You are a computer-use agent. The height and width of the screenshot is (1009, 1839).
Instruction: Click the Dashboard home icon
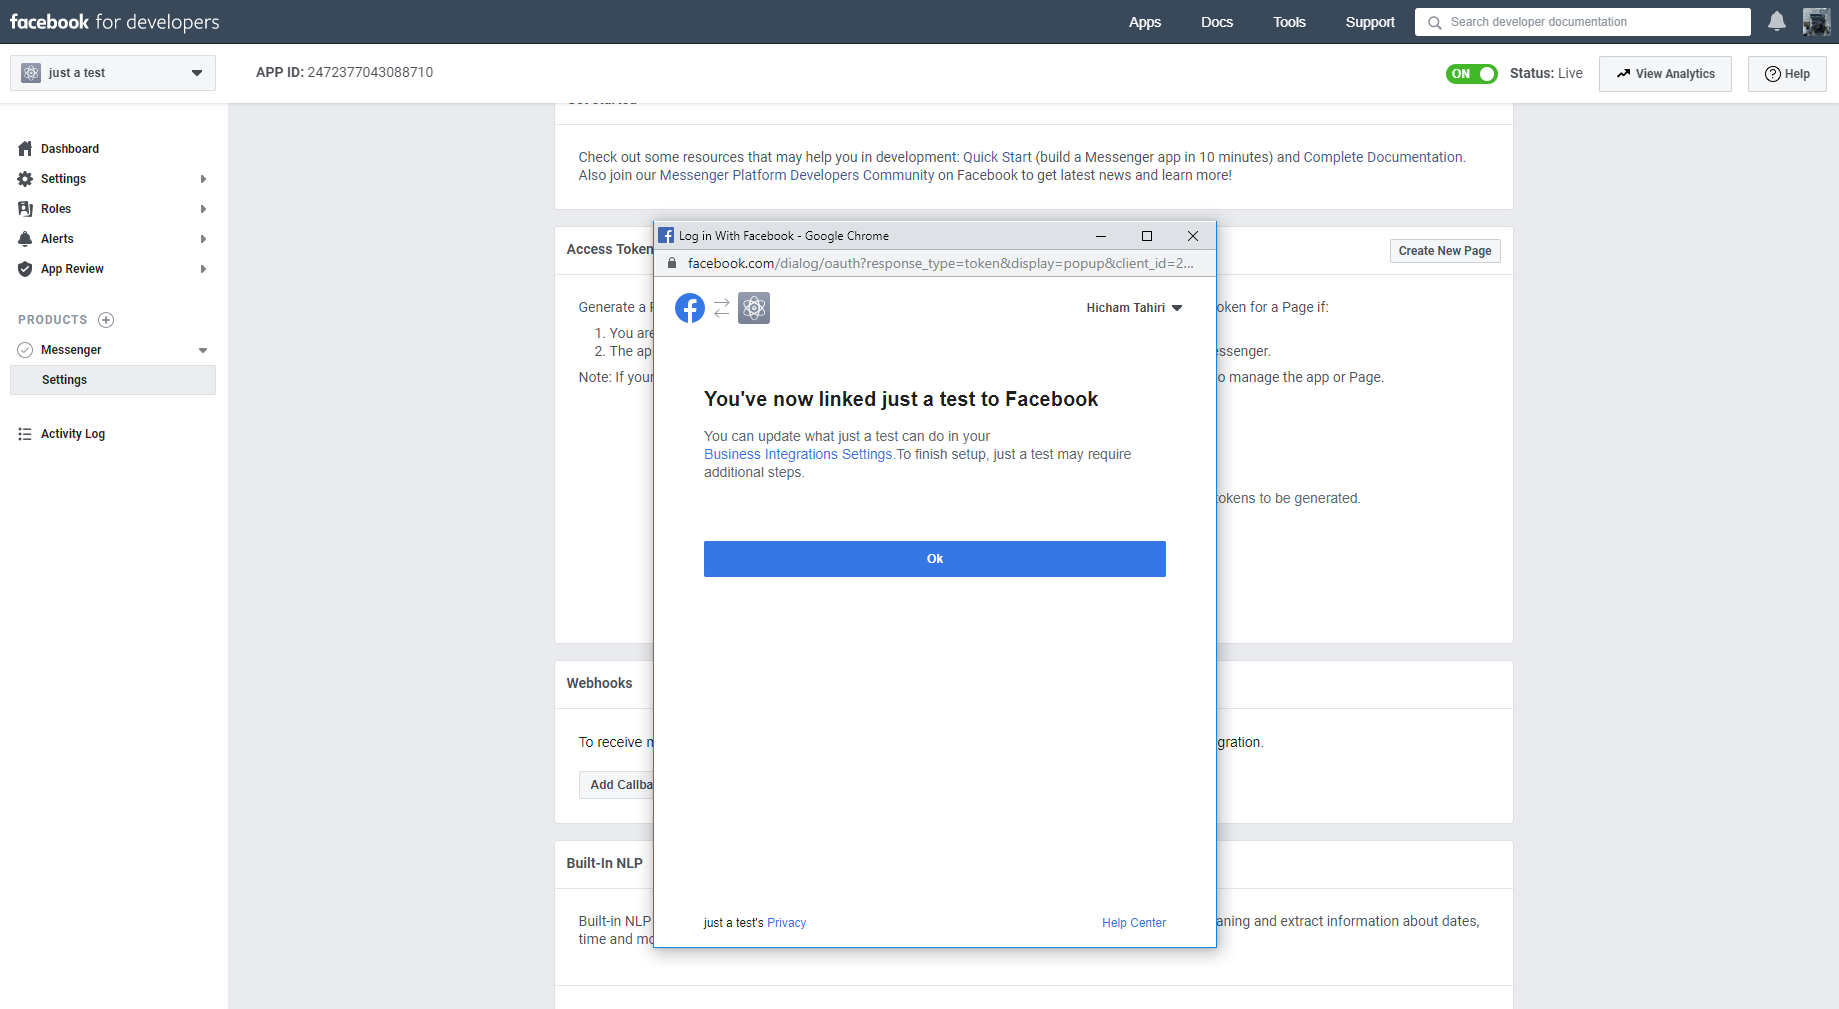pos(25,149)
